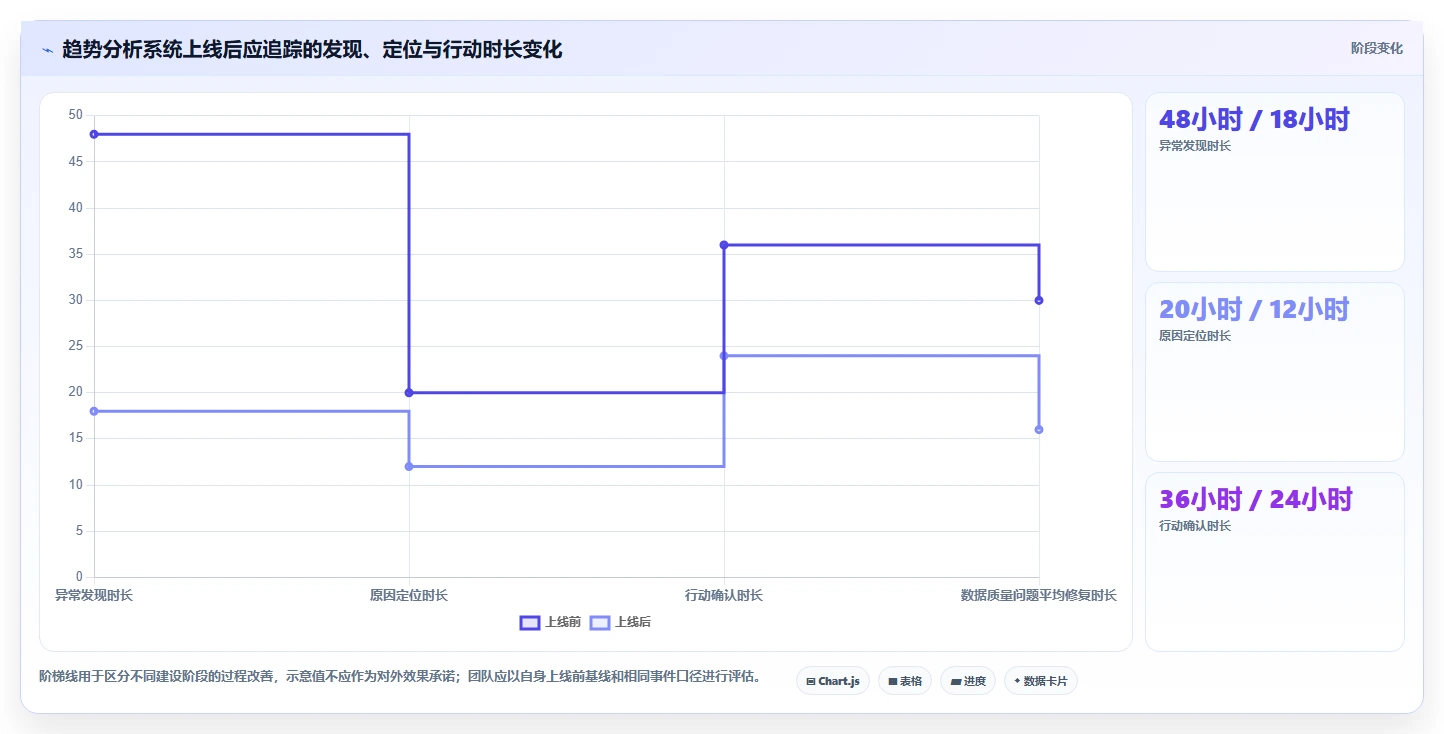Click the chart icon beside the title
The image size is (1444, 734).
[x=47, y=49]
